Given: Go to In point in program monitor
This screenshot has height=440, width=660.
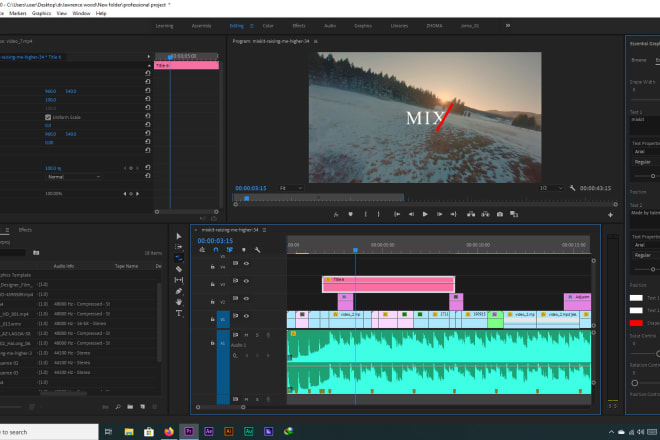Looking at the screenshot, I should (x=397, y=214).
